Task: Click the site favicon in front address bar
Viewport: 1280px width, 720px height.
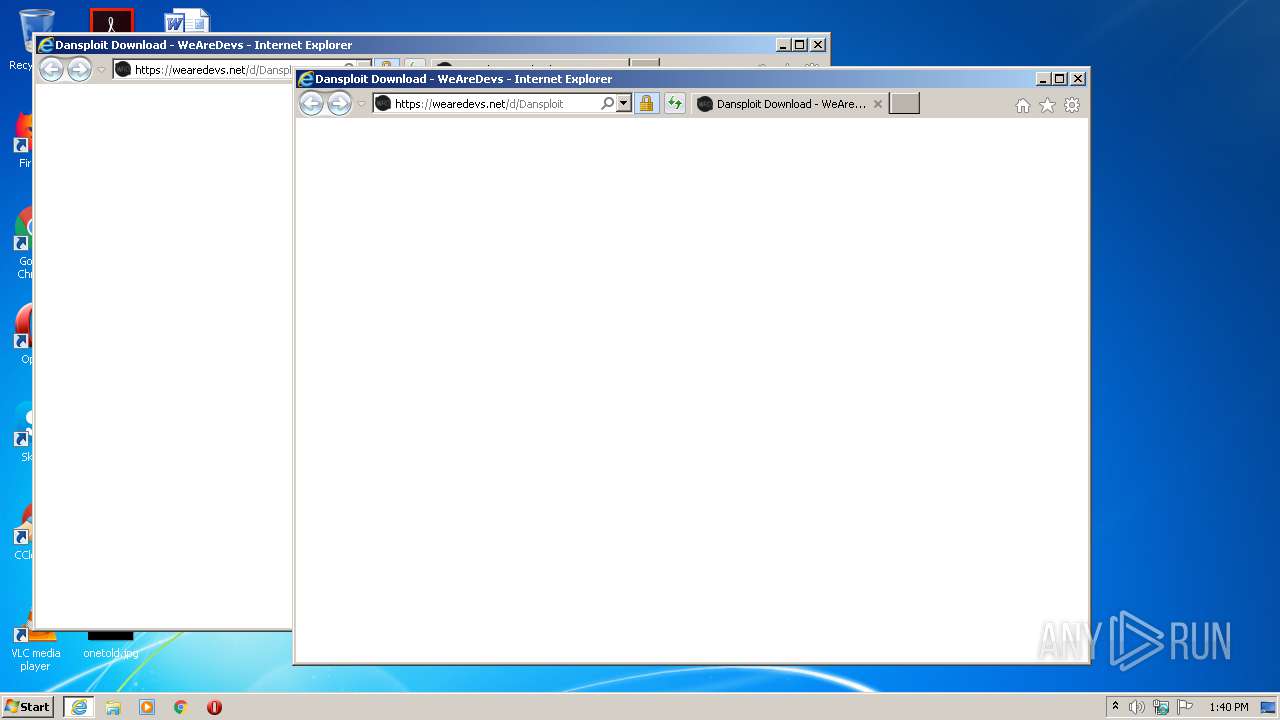Action: pos(383,104)
